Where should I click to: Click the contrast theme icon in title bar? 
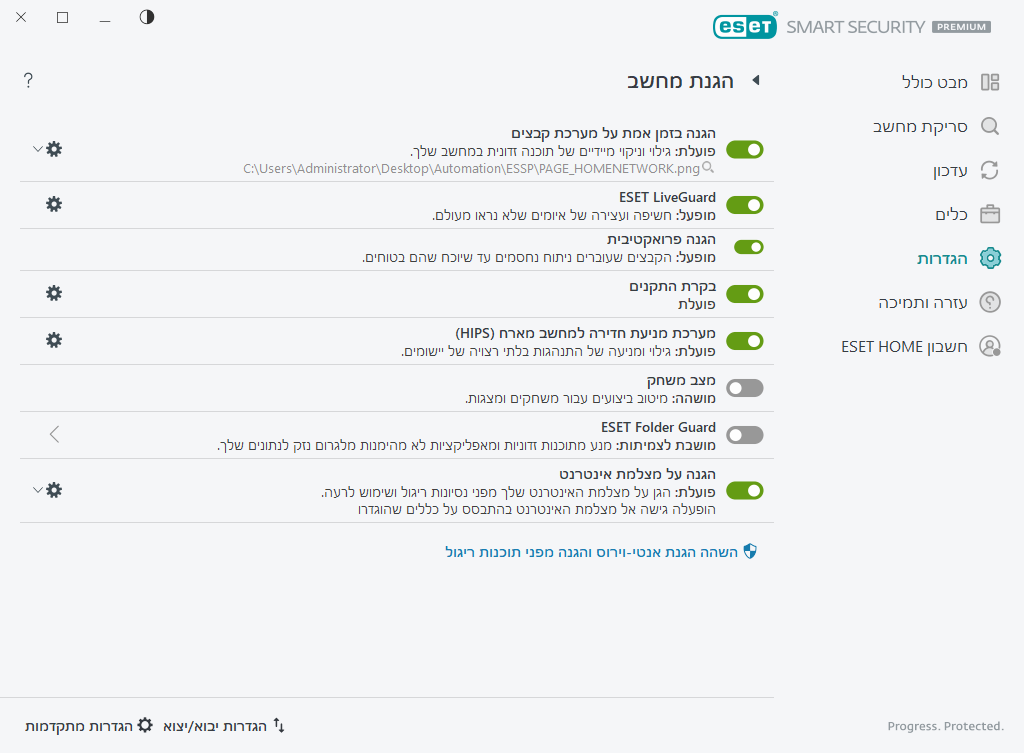pos(147,17)
